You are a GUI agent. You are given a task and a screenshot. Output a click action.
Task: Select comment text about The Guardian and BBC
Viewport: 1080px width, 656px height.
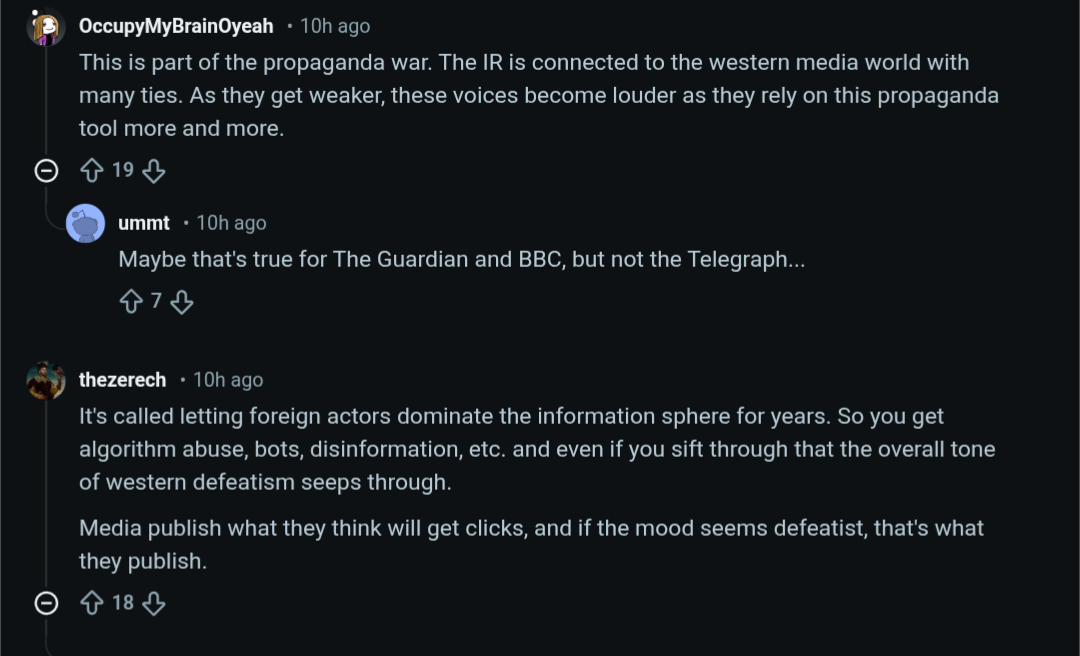tap(461, 260)
